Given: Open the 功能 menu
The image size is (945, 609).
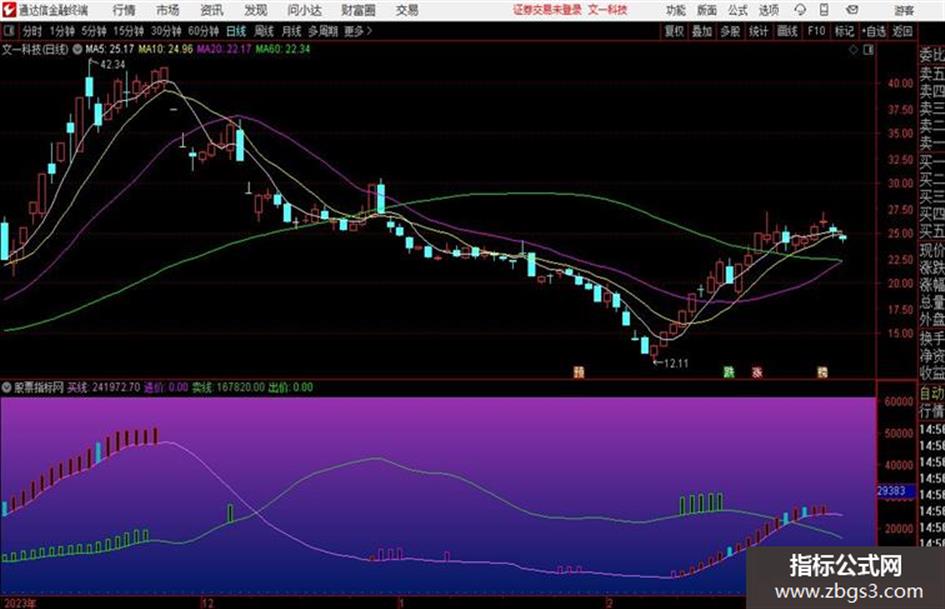Looking at the screenshot, I should click(676, 10).
